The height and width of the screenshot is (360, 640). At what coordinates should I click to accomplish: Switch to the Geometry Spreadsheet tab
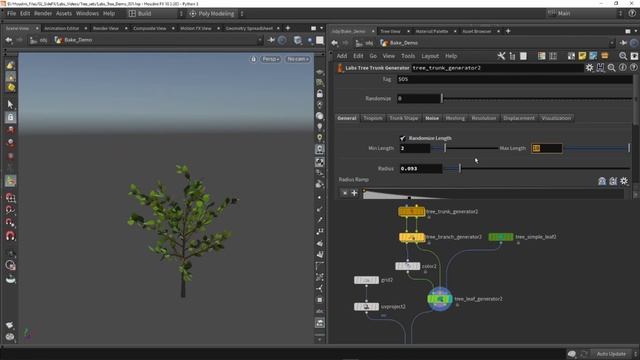point(249,28)
